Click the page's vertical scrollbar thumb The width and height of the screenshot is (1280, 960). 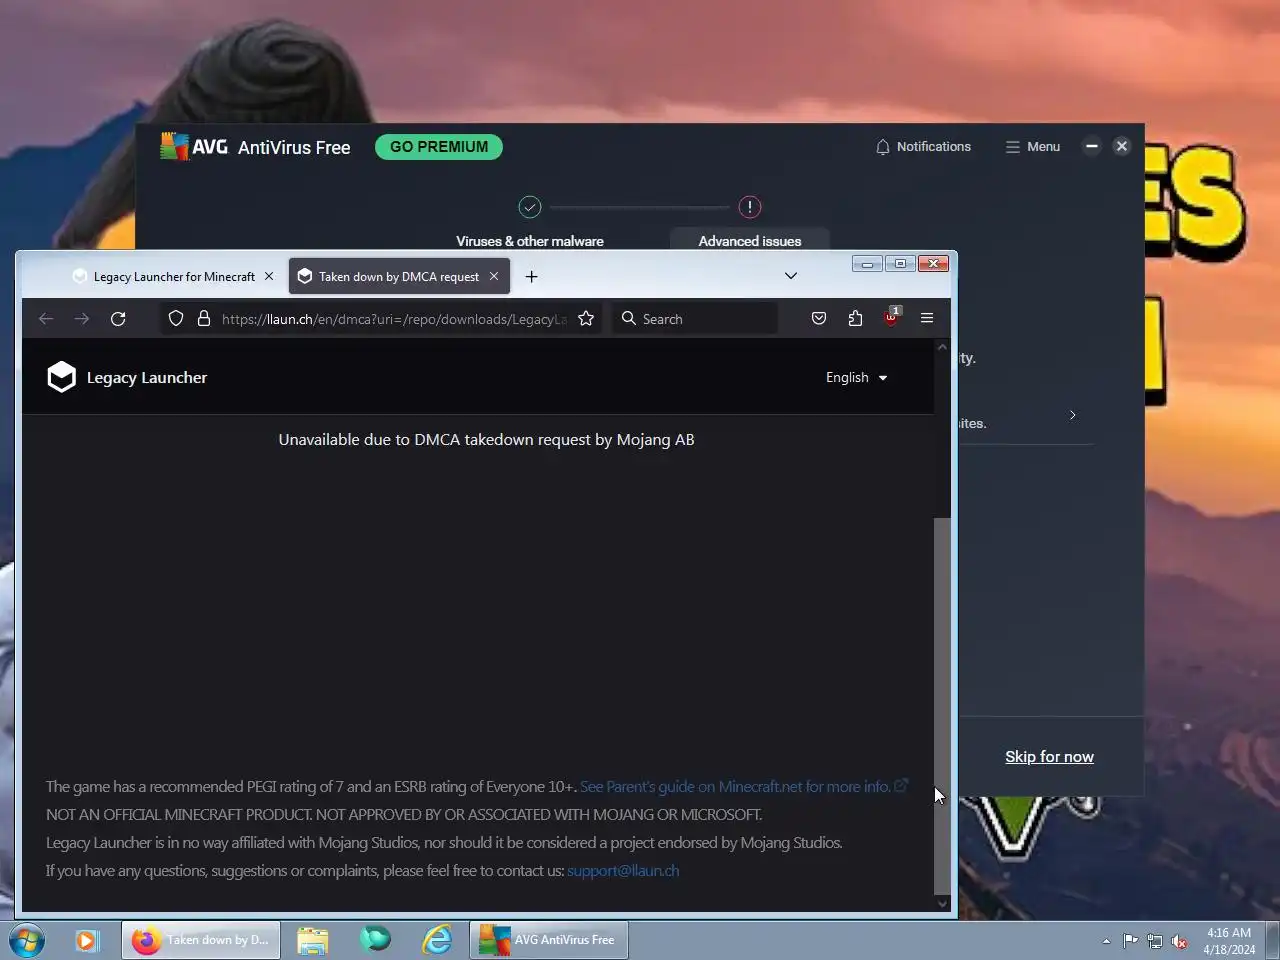click(x=941, y=705)
